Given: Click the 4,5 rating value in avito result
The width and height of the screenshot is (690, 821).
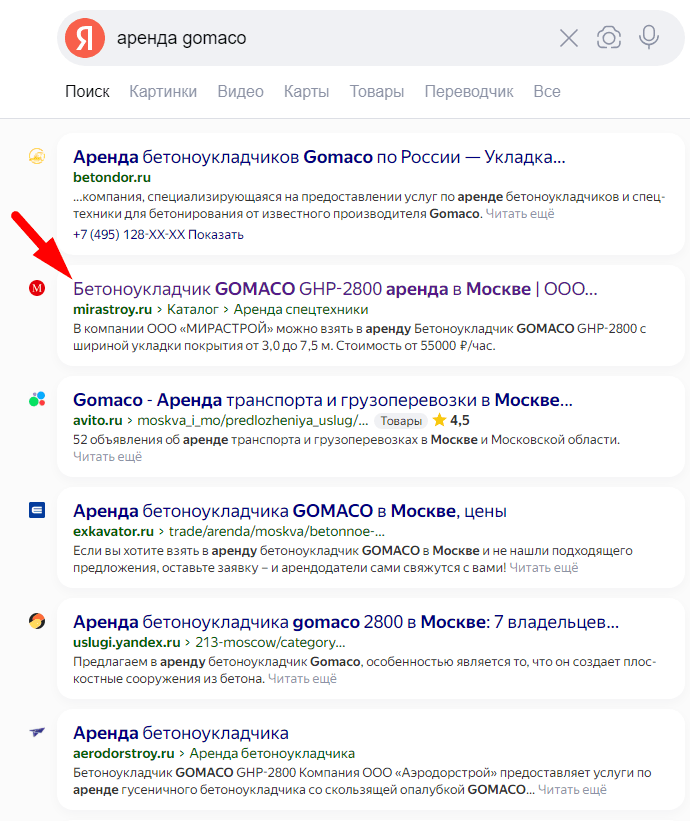Looking at the screenshot, I should click(x=459, y=420).
